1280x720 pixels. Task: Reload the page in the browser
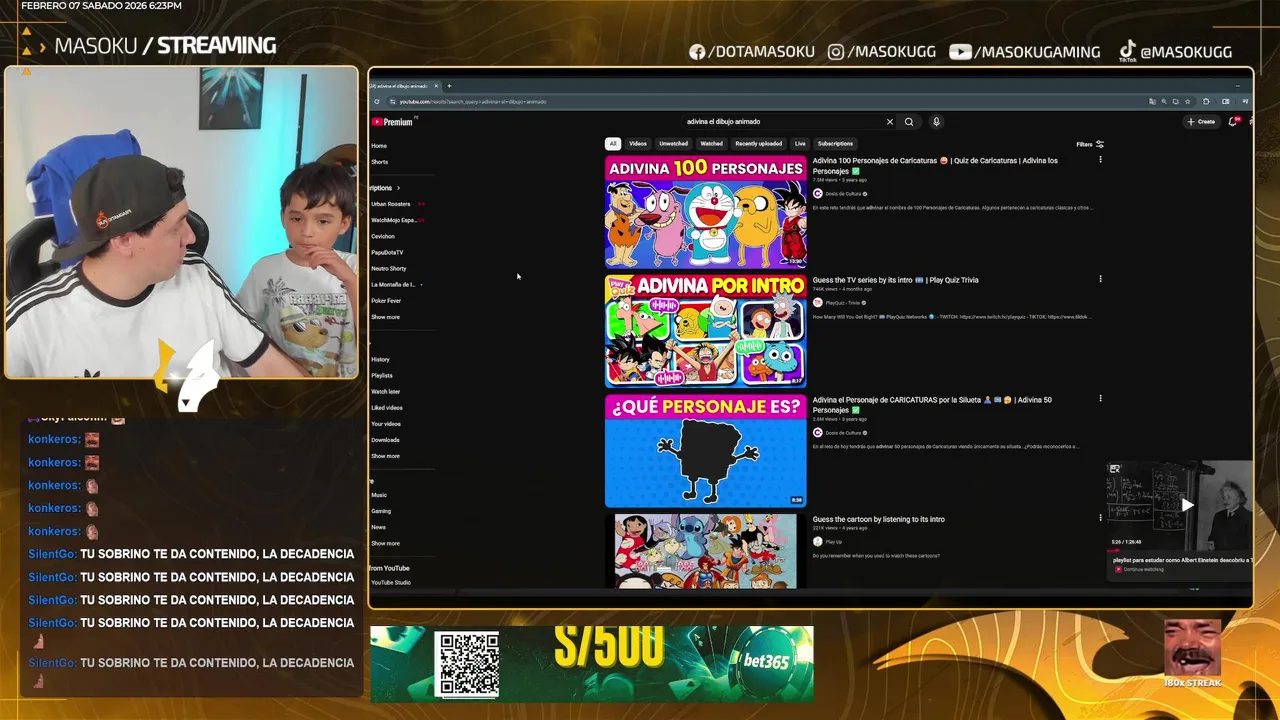377,101
